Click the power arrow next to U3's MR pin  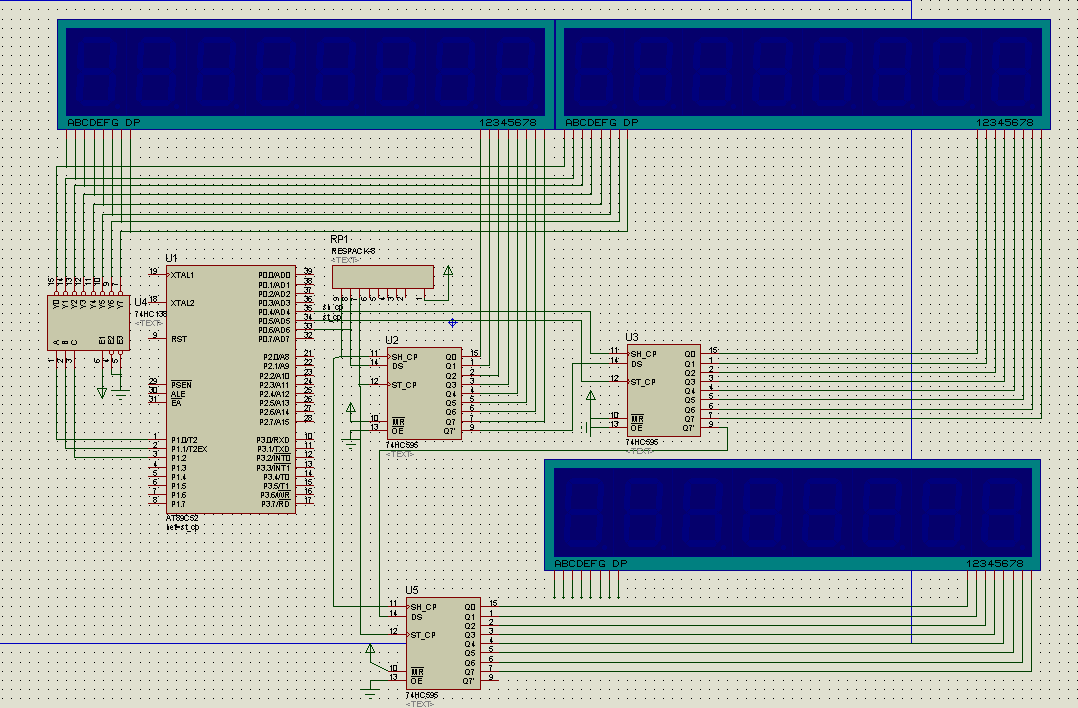tap(590, 396)
